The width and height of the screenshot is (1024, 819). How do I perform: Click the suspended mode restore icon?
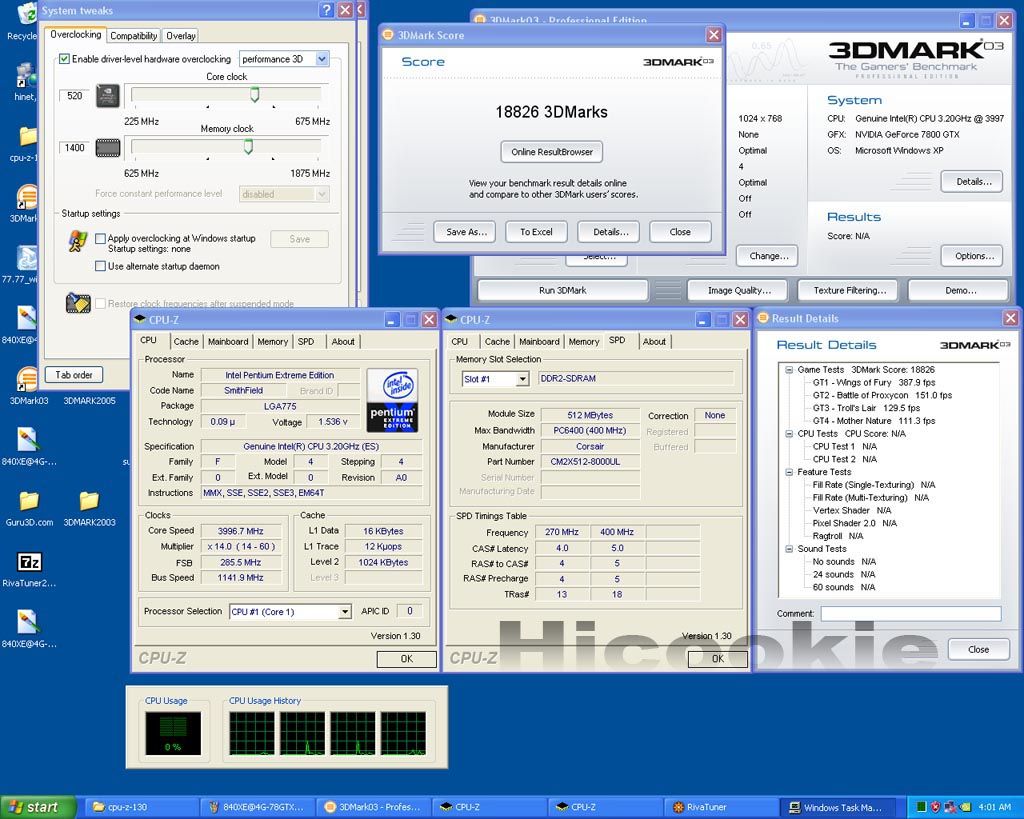click(78, 303)
